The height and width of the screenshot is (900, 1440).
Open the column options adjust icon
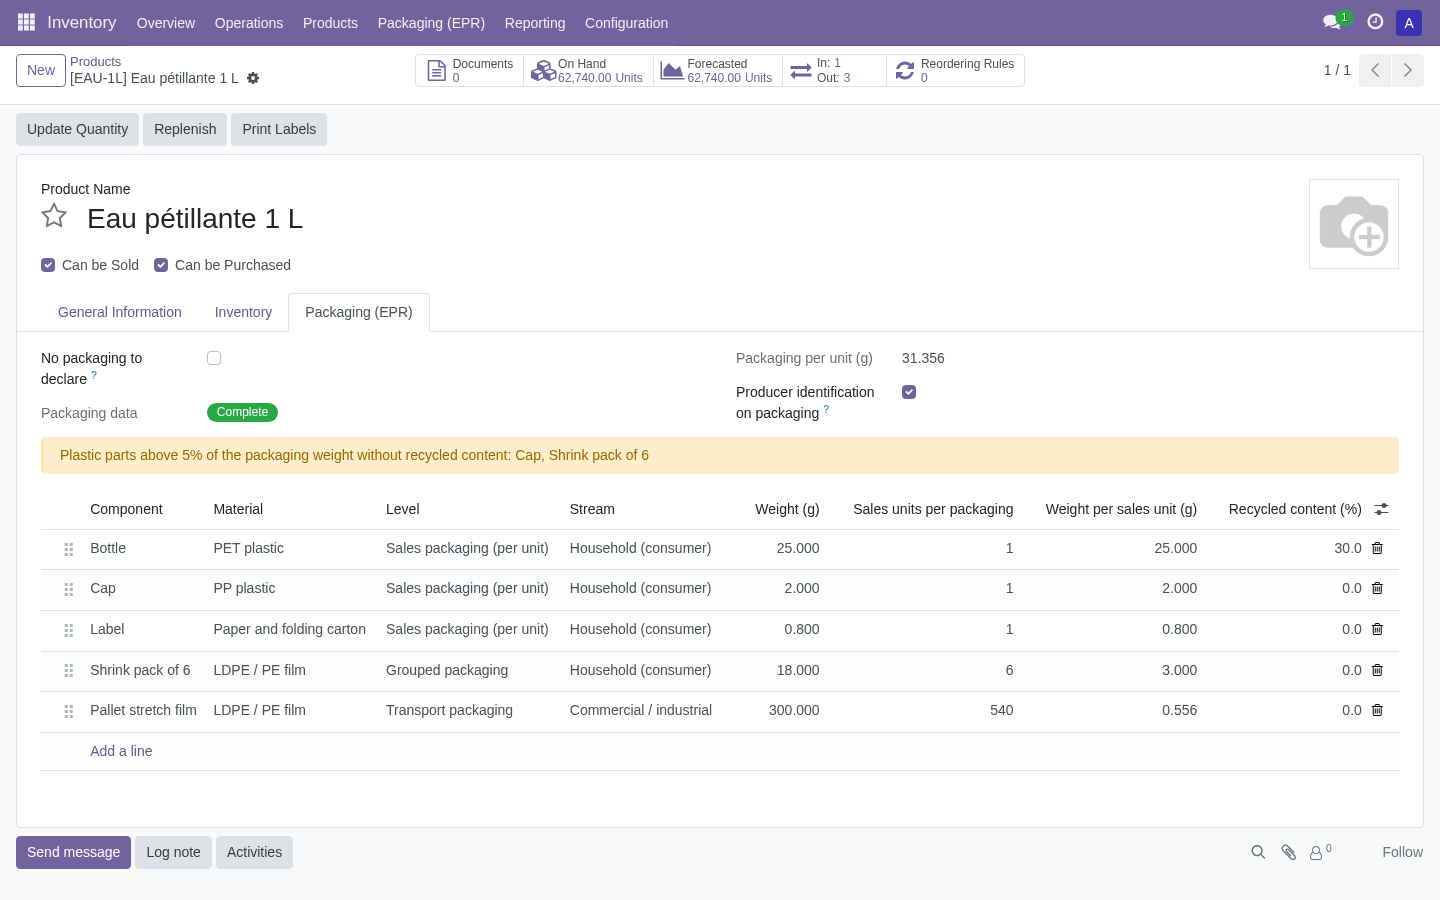tap(1382, 509)
